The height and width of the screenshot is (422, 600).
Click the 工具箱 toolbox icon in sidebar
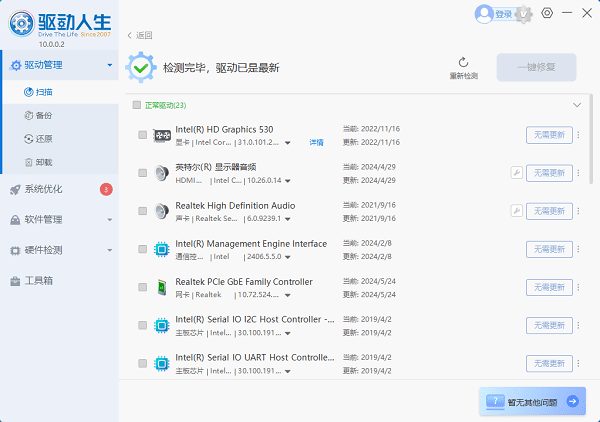[15, 281]
